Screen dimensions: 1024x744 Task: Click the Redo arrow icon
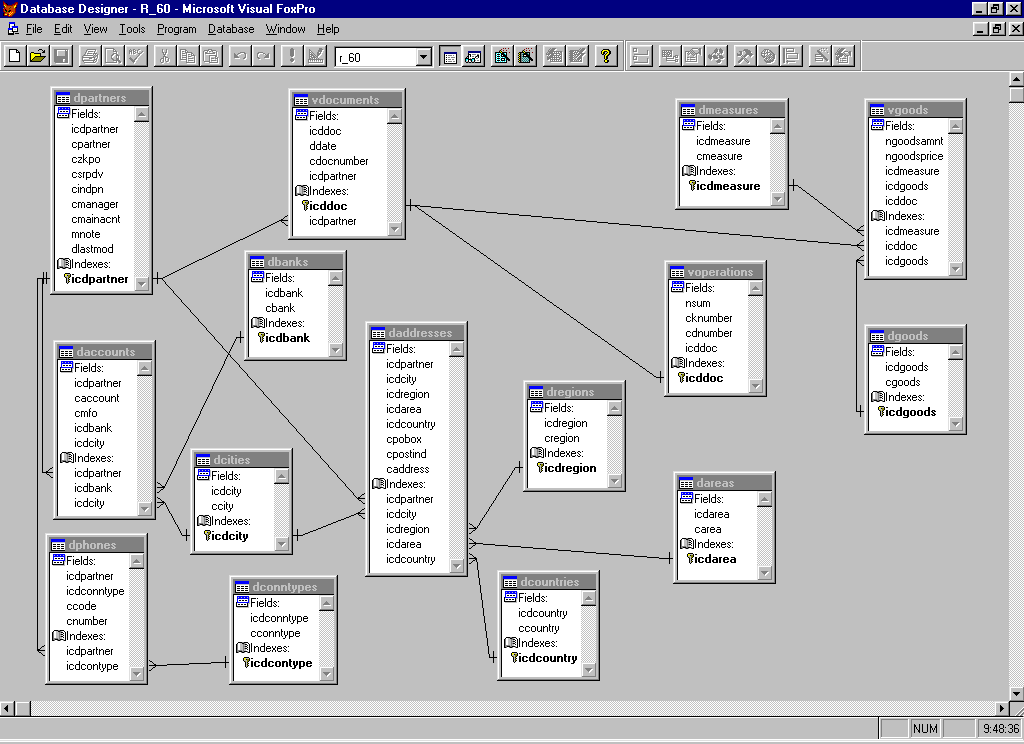click(263, 56)
